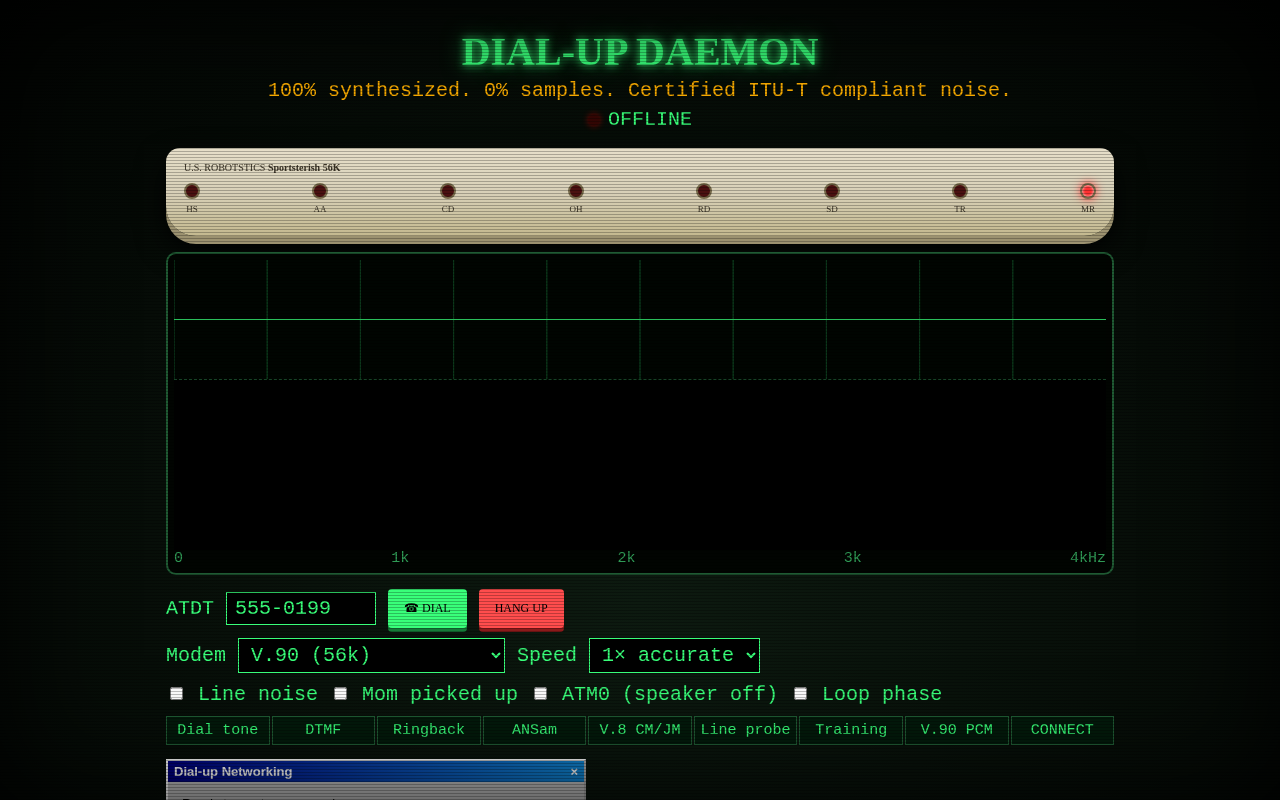Image resolution: width=1280 pixels, height=800 pixels.
Task: Click the U.S. ROBOTSTICS Sportsterish 56K label
Action: click(262, 167)
